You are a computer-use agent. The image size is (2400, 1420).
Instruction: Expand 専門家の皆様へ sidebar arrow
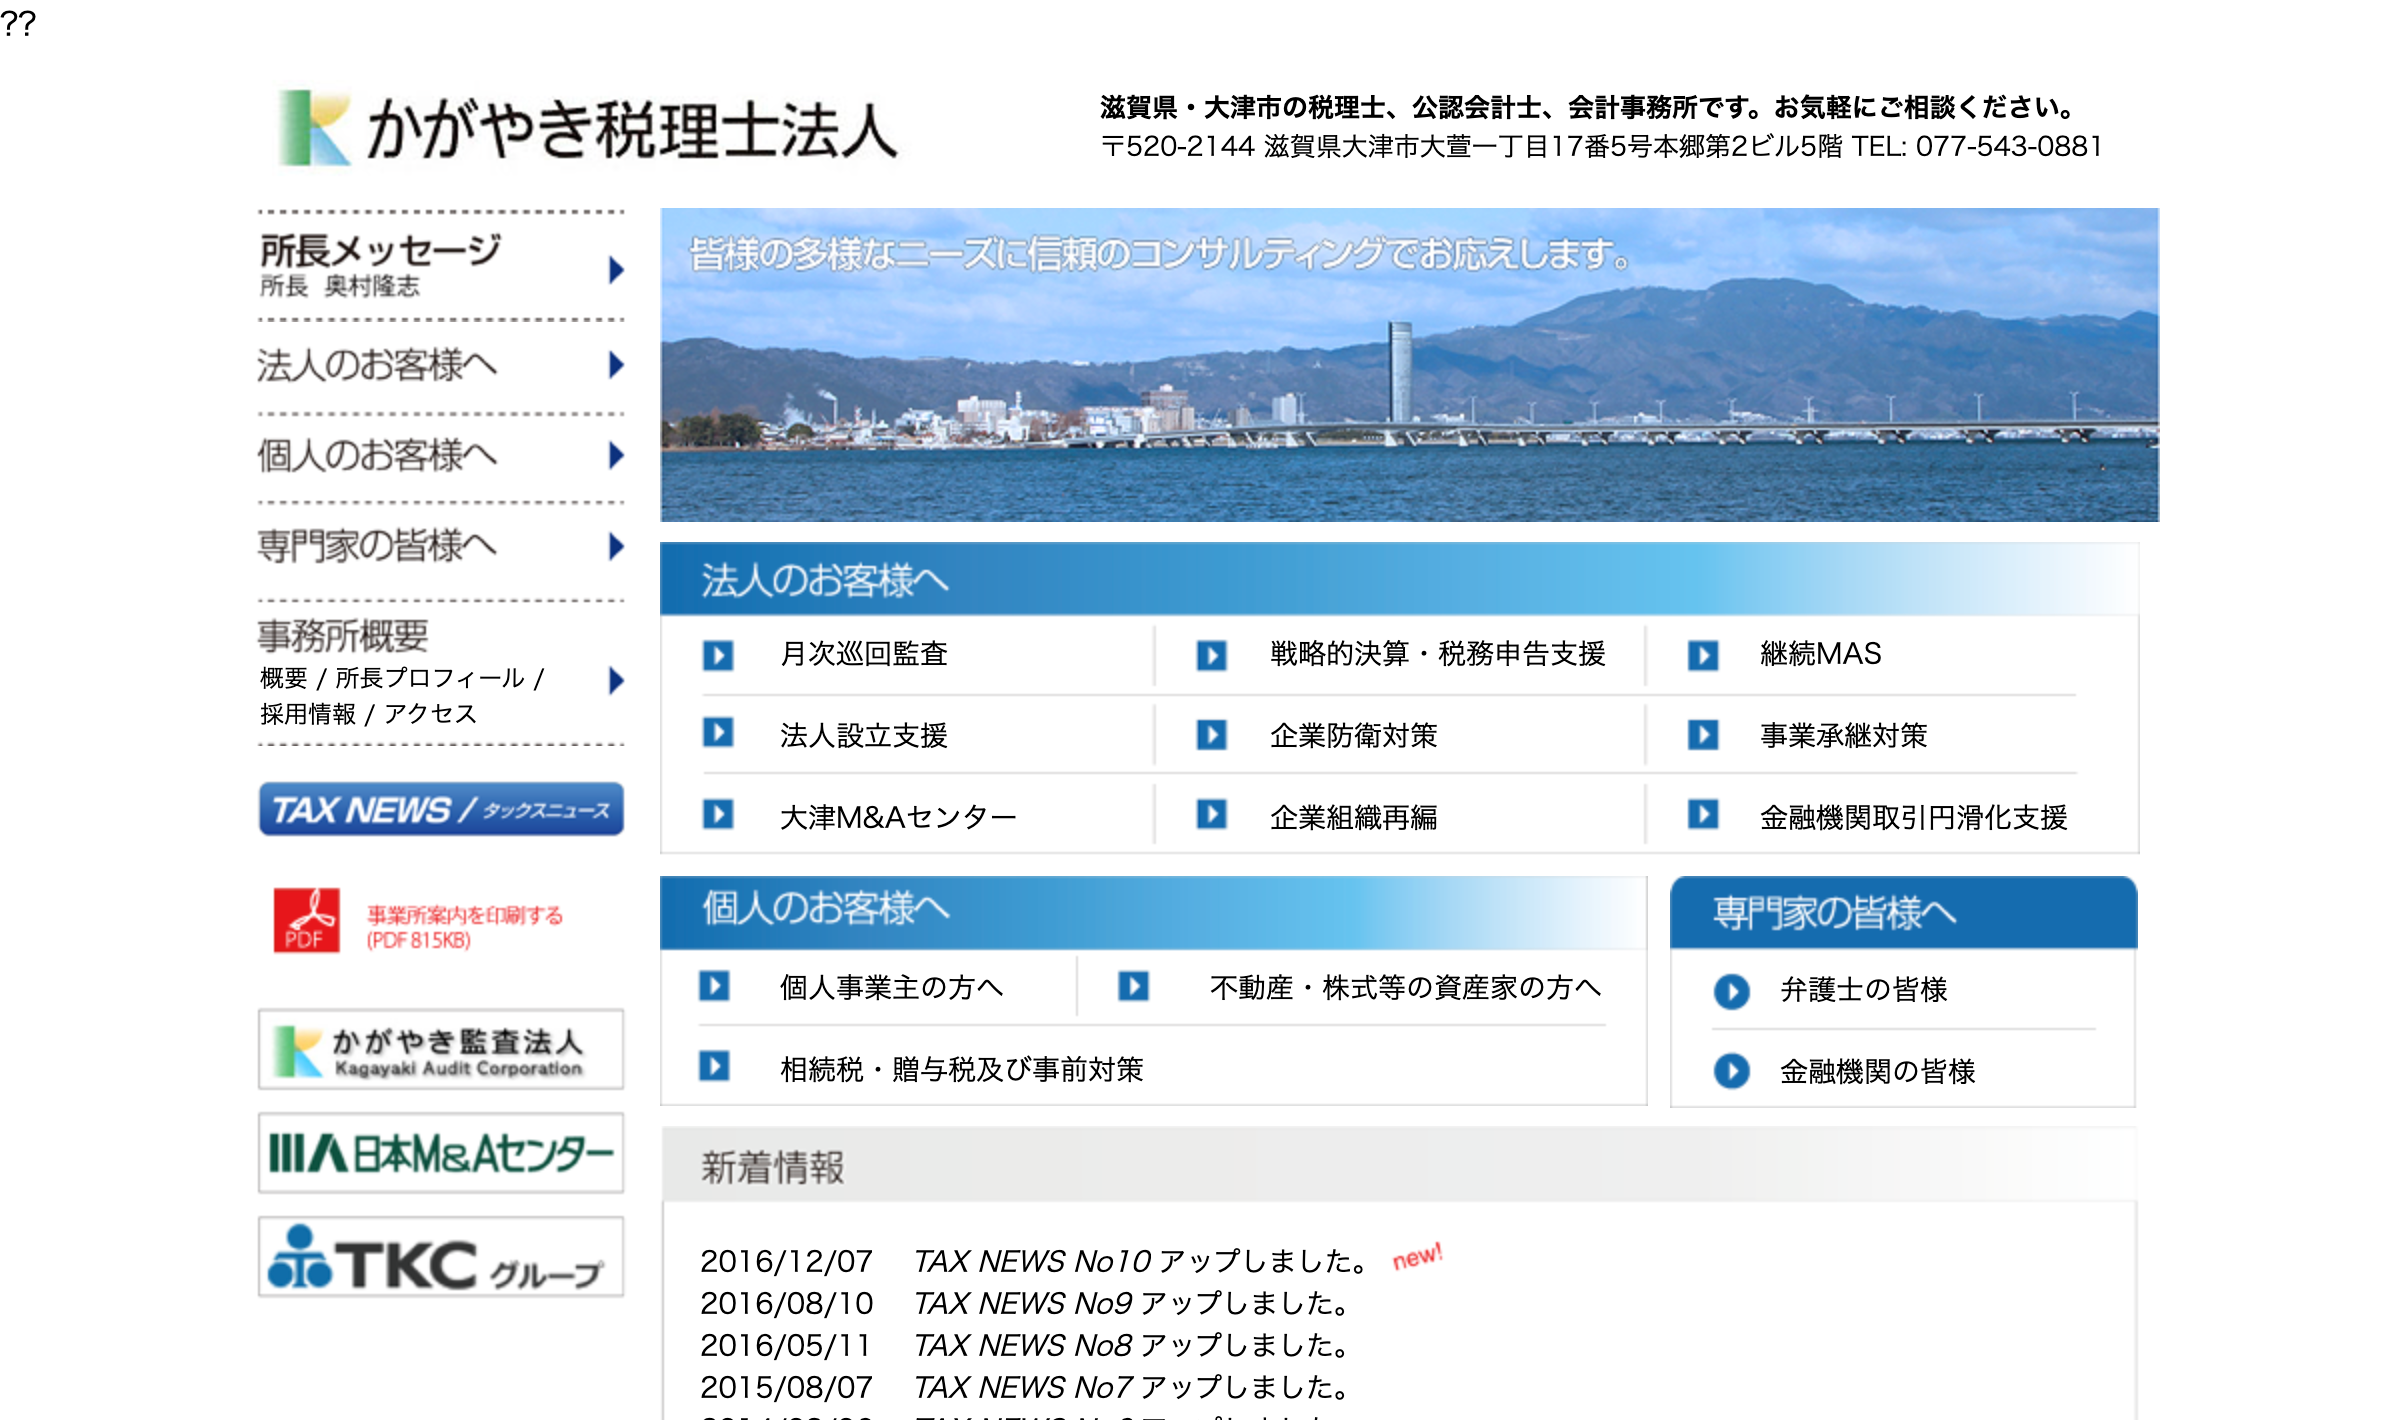(x=616, y=546)
